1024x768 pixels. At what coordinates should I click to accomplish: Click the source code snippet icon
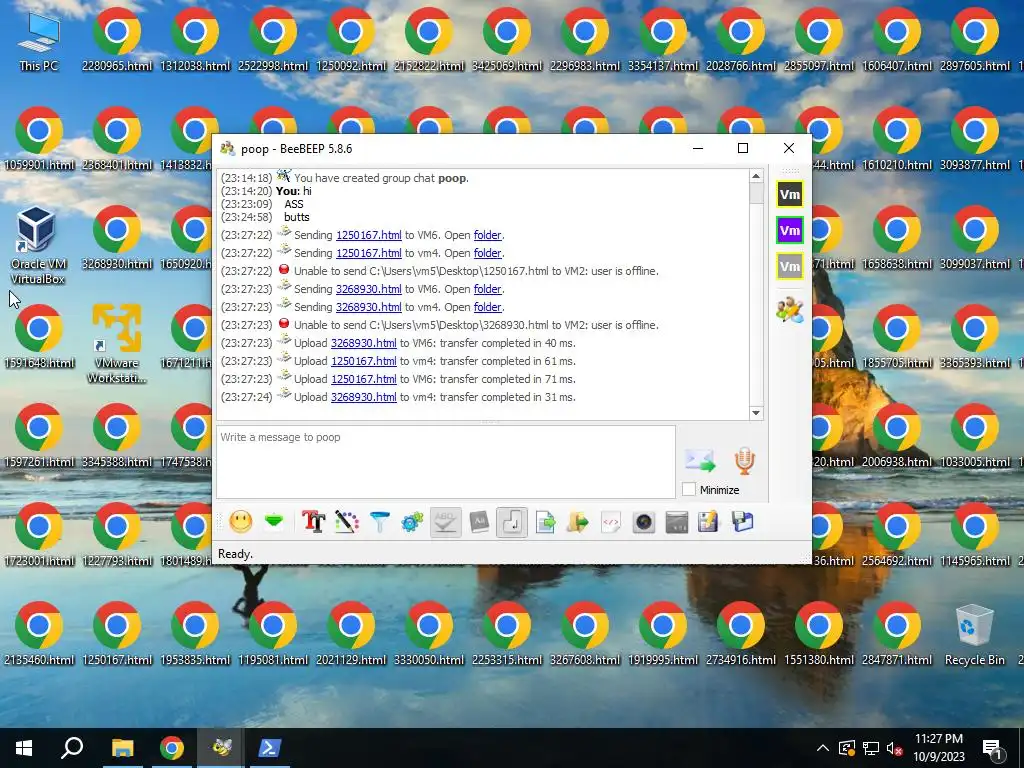(611, 522)
